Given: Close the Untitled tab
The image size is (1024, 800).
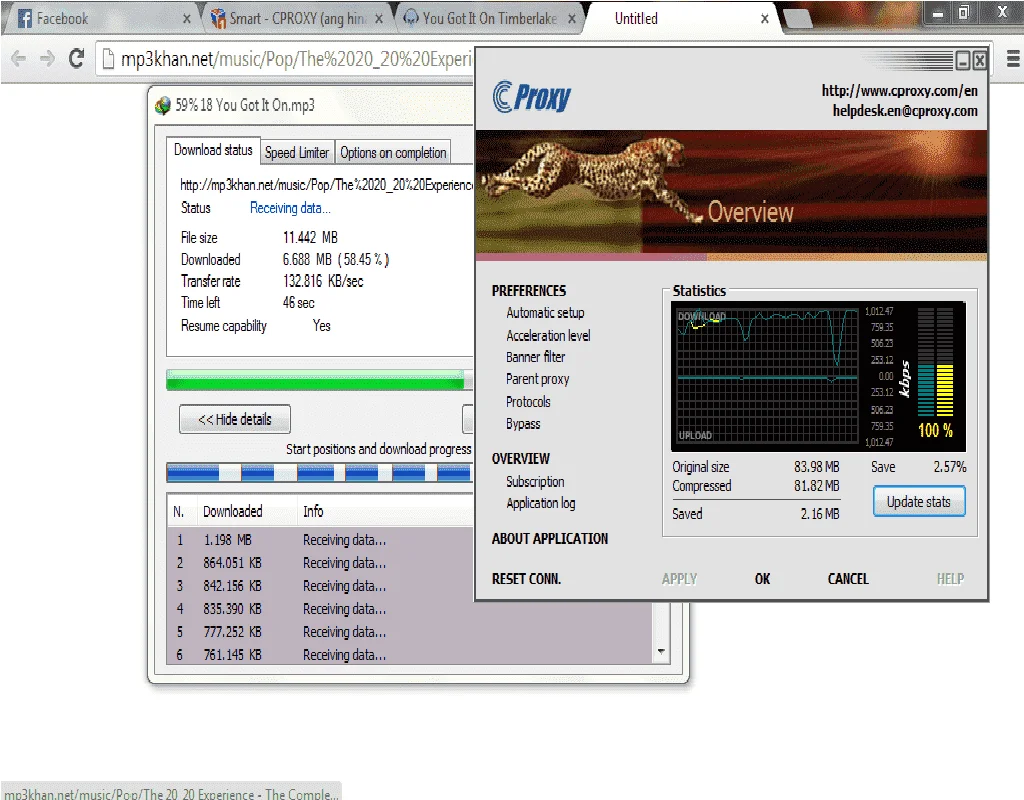Looking at the screenshot, I should tap(765, 19).
